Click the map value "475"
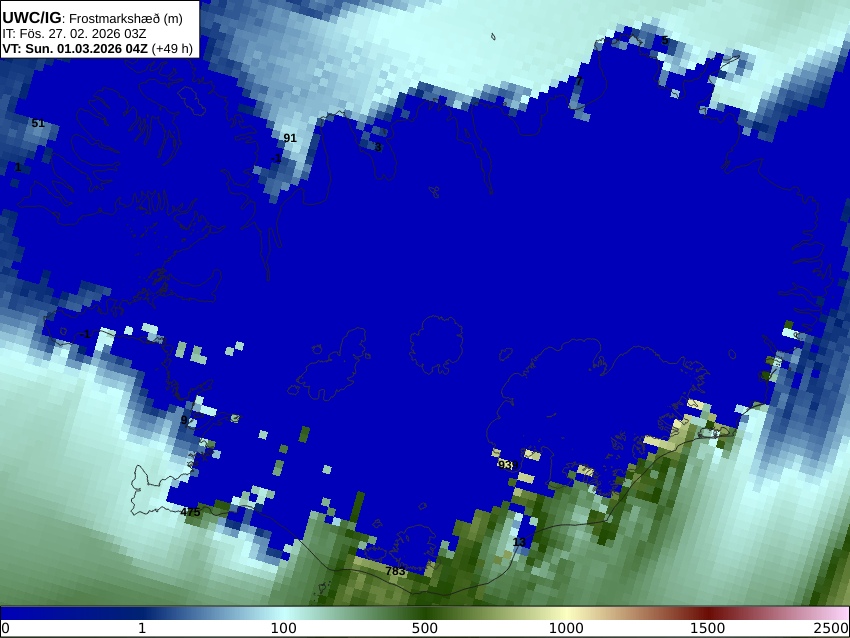Image resolution: width=850 pixels, height=638 pixels. (x=190, y=512)
